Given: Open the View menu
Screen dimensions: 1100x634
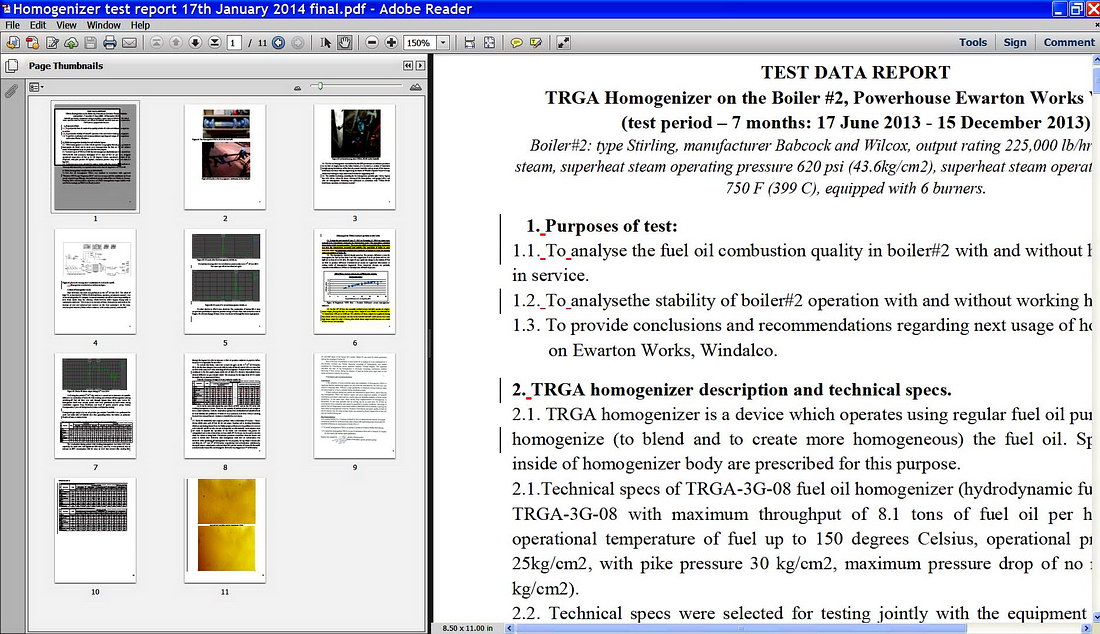Looking at the screenshot, I should coord(67,25).
